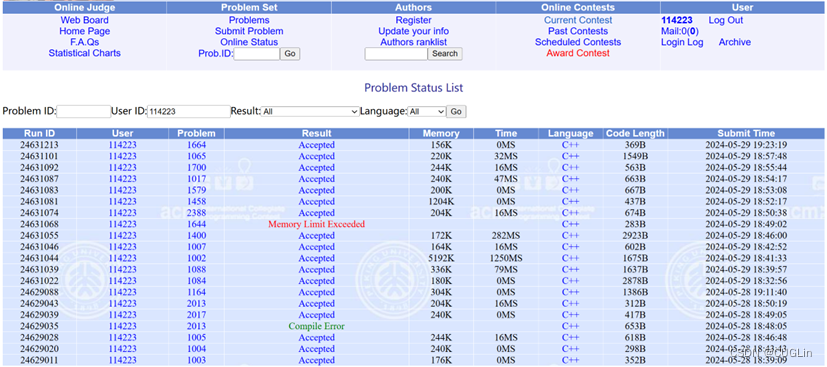The height and width of the screenshot is (367, 827).
Task: Expand the Result filter dropdown
Action: pyautogui.click(x=311, y=112)
